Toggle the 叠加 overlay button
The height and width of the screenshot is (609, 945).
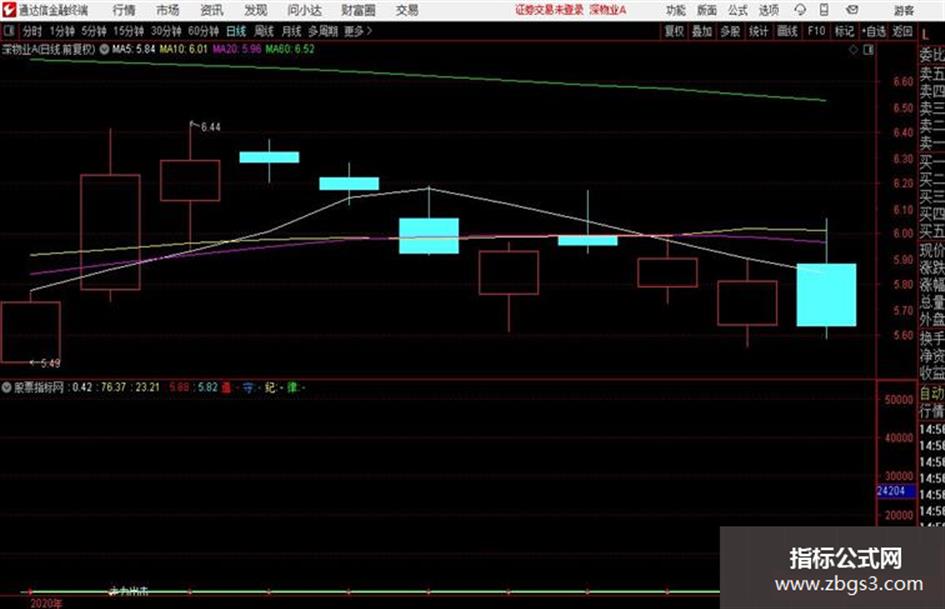coord(702,31)
